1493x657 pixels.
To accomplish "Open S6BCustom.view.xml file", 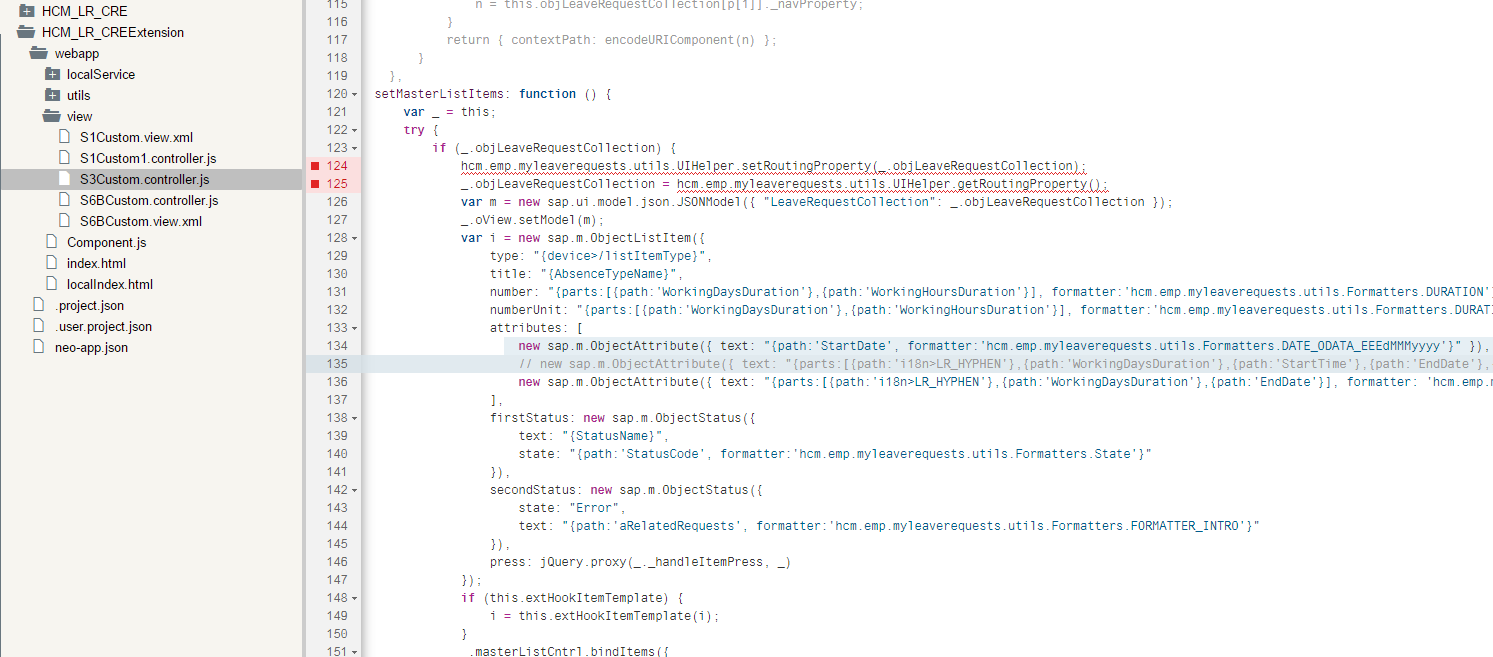I will 140,221.
